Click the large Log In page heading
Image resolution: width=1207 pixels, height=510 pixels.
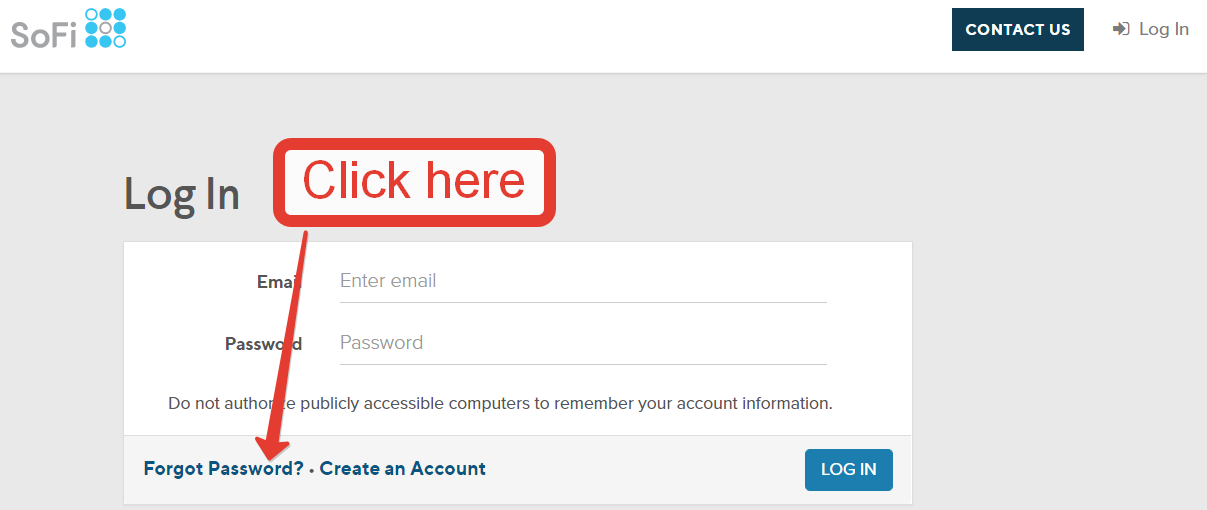[182, 194]
